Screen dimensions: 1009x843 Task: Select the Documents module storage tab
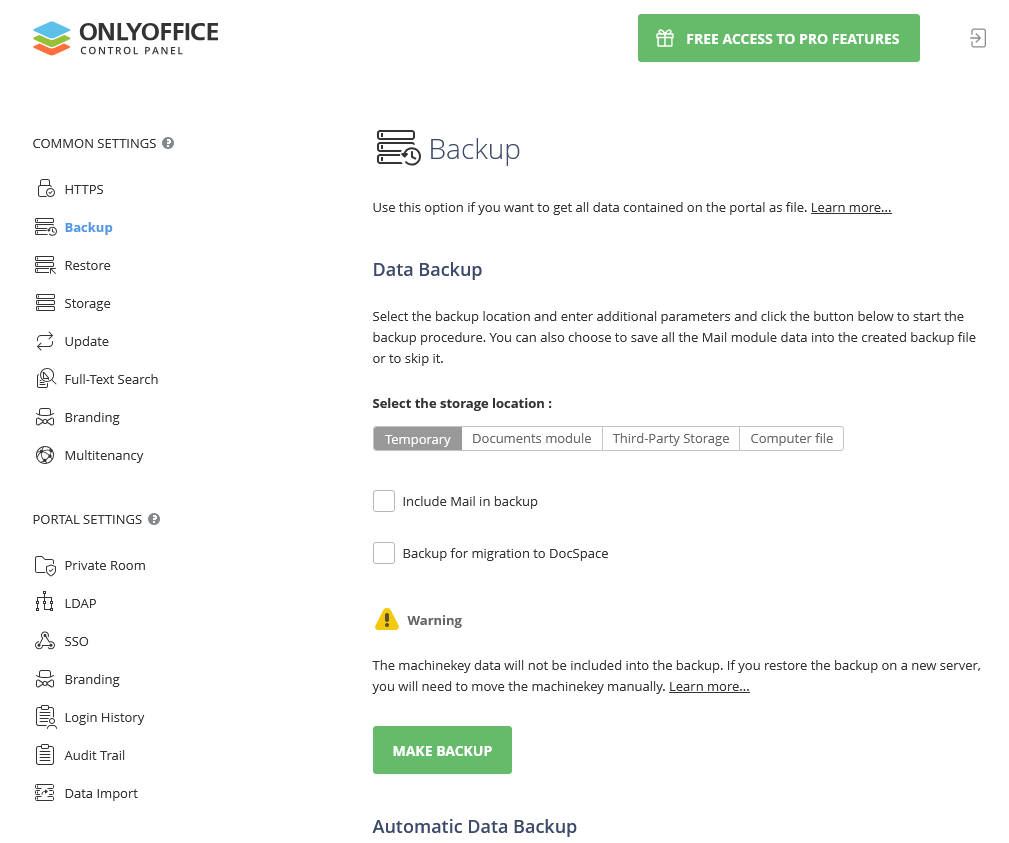point(531,439)
